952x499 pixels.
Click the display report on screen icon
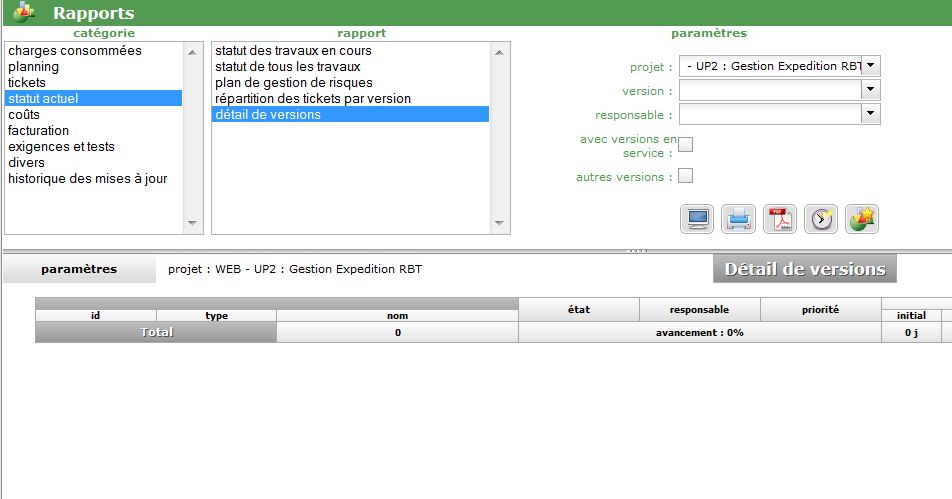point(697,219)
